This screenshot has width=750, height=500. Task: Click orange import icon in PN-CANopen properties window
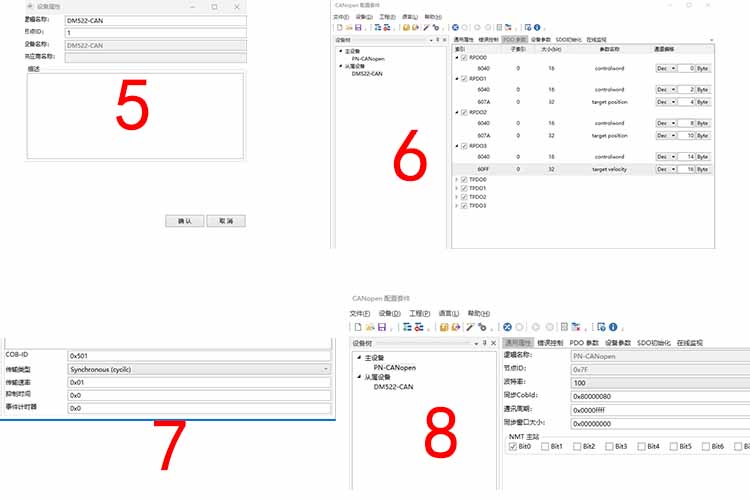click(x=444, y=327)
